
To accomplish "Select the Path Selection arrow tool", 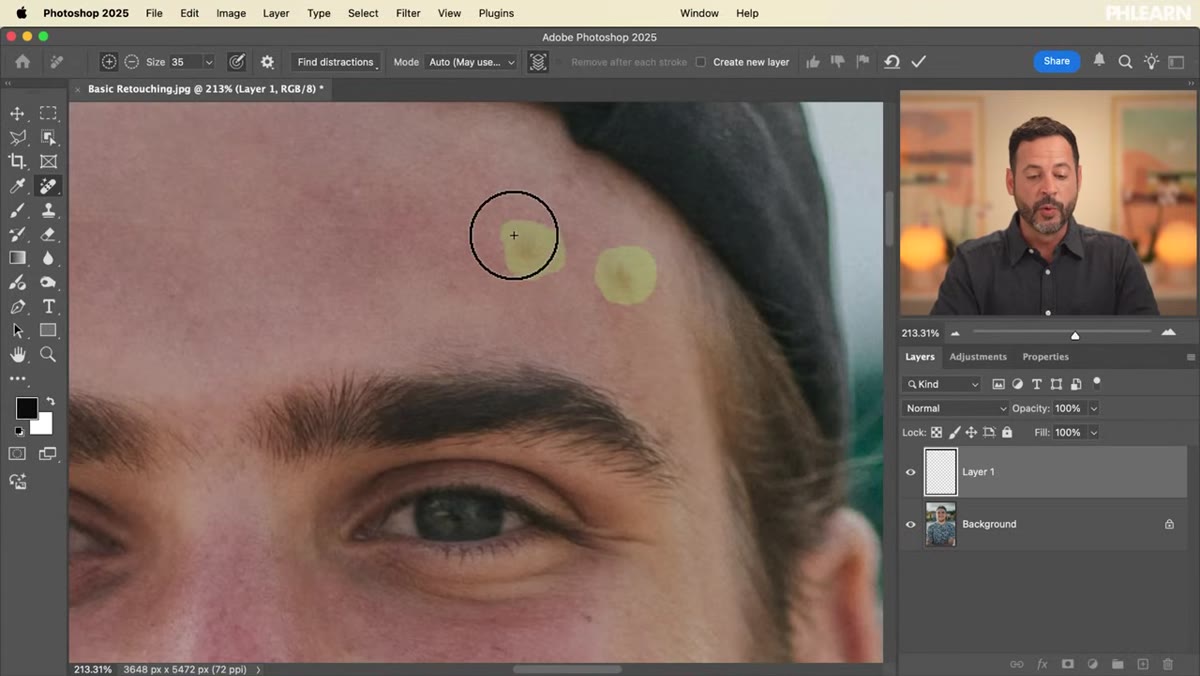I will pos(17,331).
